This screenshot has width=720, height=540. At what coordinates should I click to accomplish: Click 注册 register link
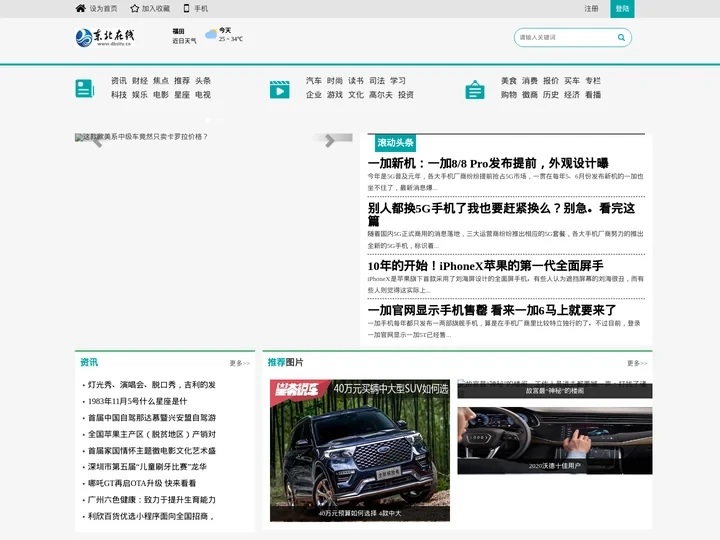[x=591, y=8]
